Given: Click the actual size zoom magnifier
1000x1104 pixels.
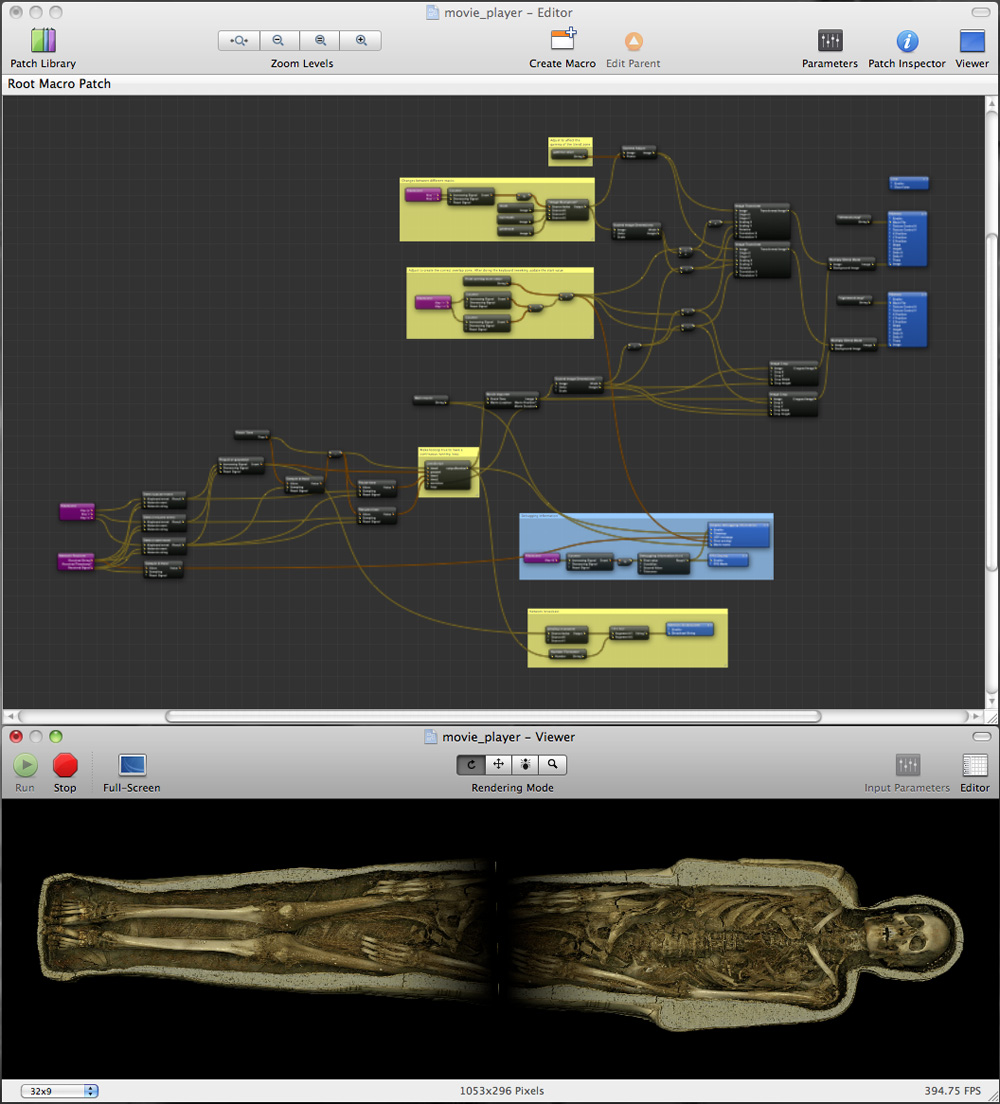Looking at the screenshot, I should pos(320,41).
